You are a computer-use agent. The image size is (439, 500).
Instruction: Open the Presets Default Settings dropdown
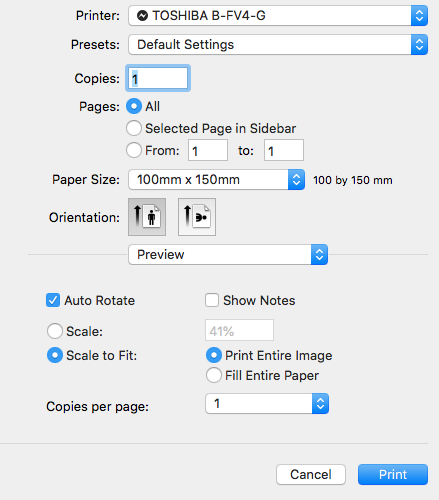[x=278, y=44]
